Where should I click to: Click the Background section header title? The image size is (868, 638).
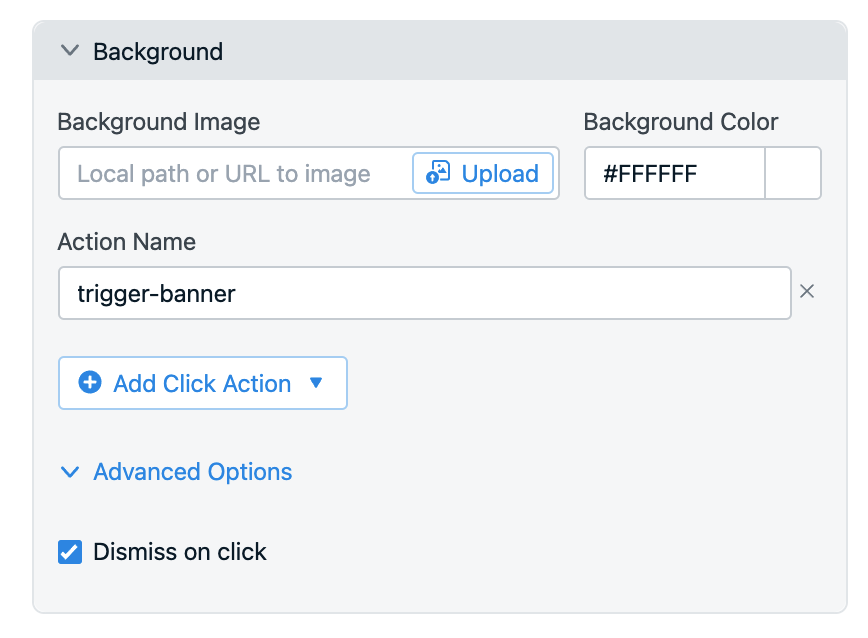[x=158, y=52]
